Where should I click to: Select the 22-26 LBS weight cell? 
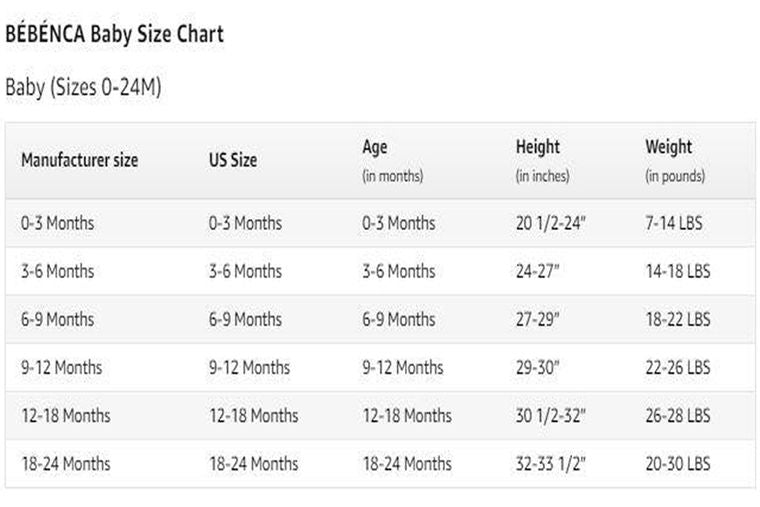tap(677, 367)
